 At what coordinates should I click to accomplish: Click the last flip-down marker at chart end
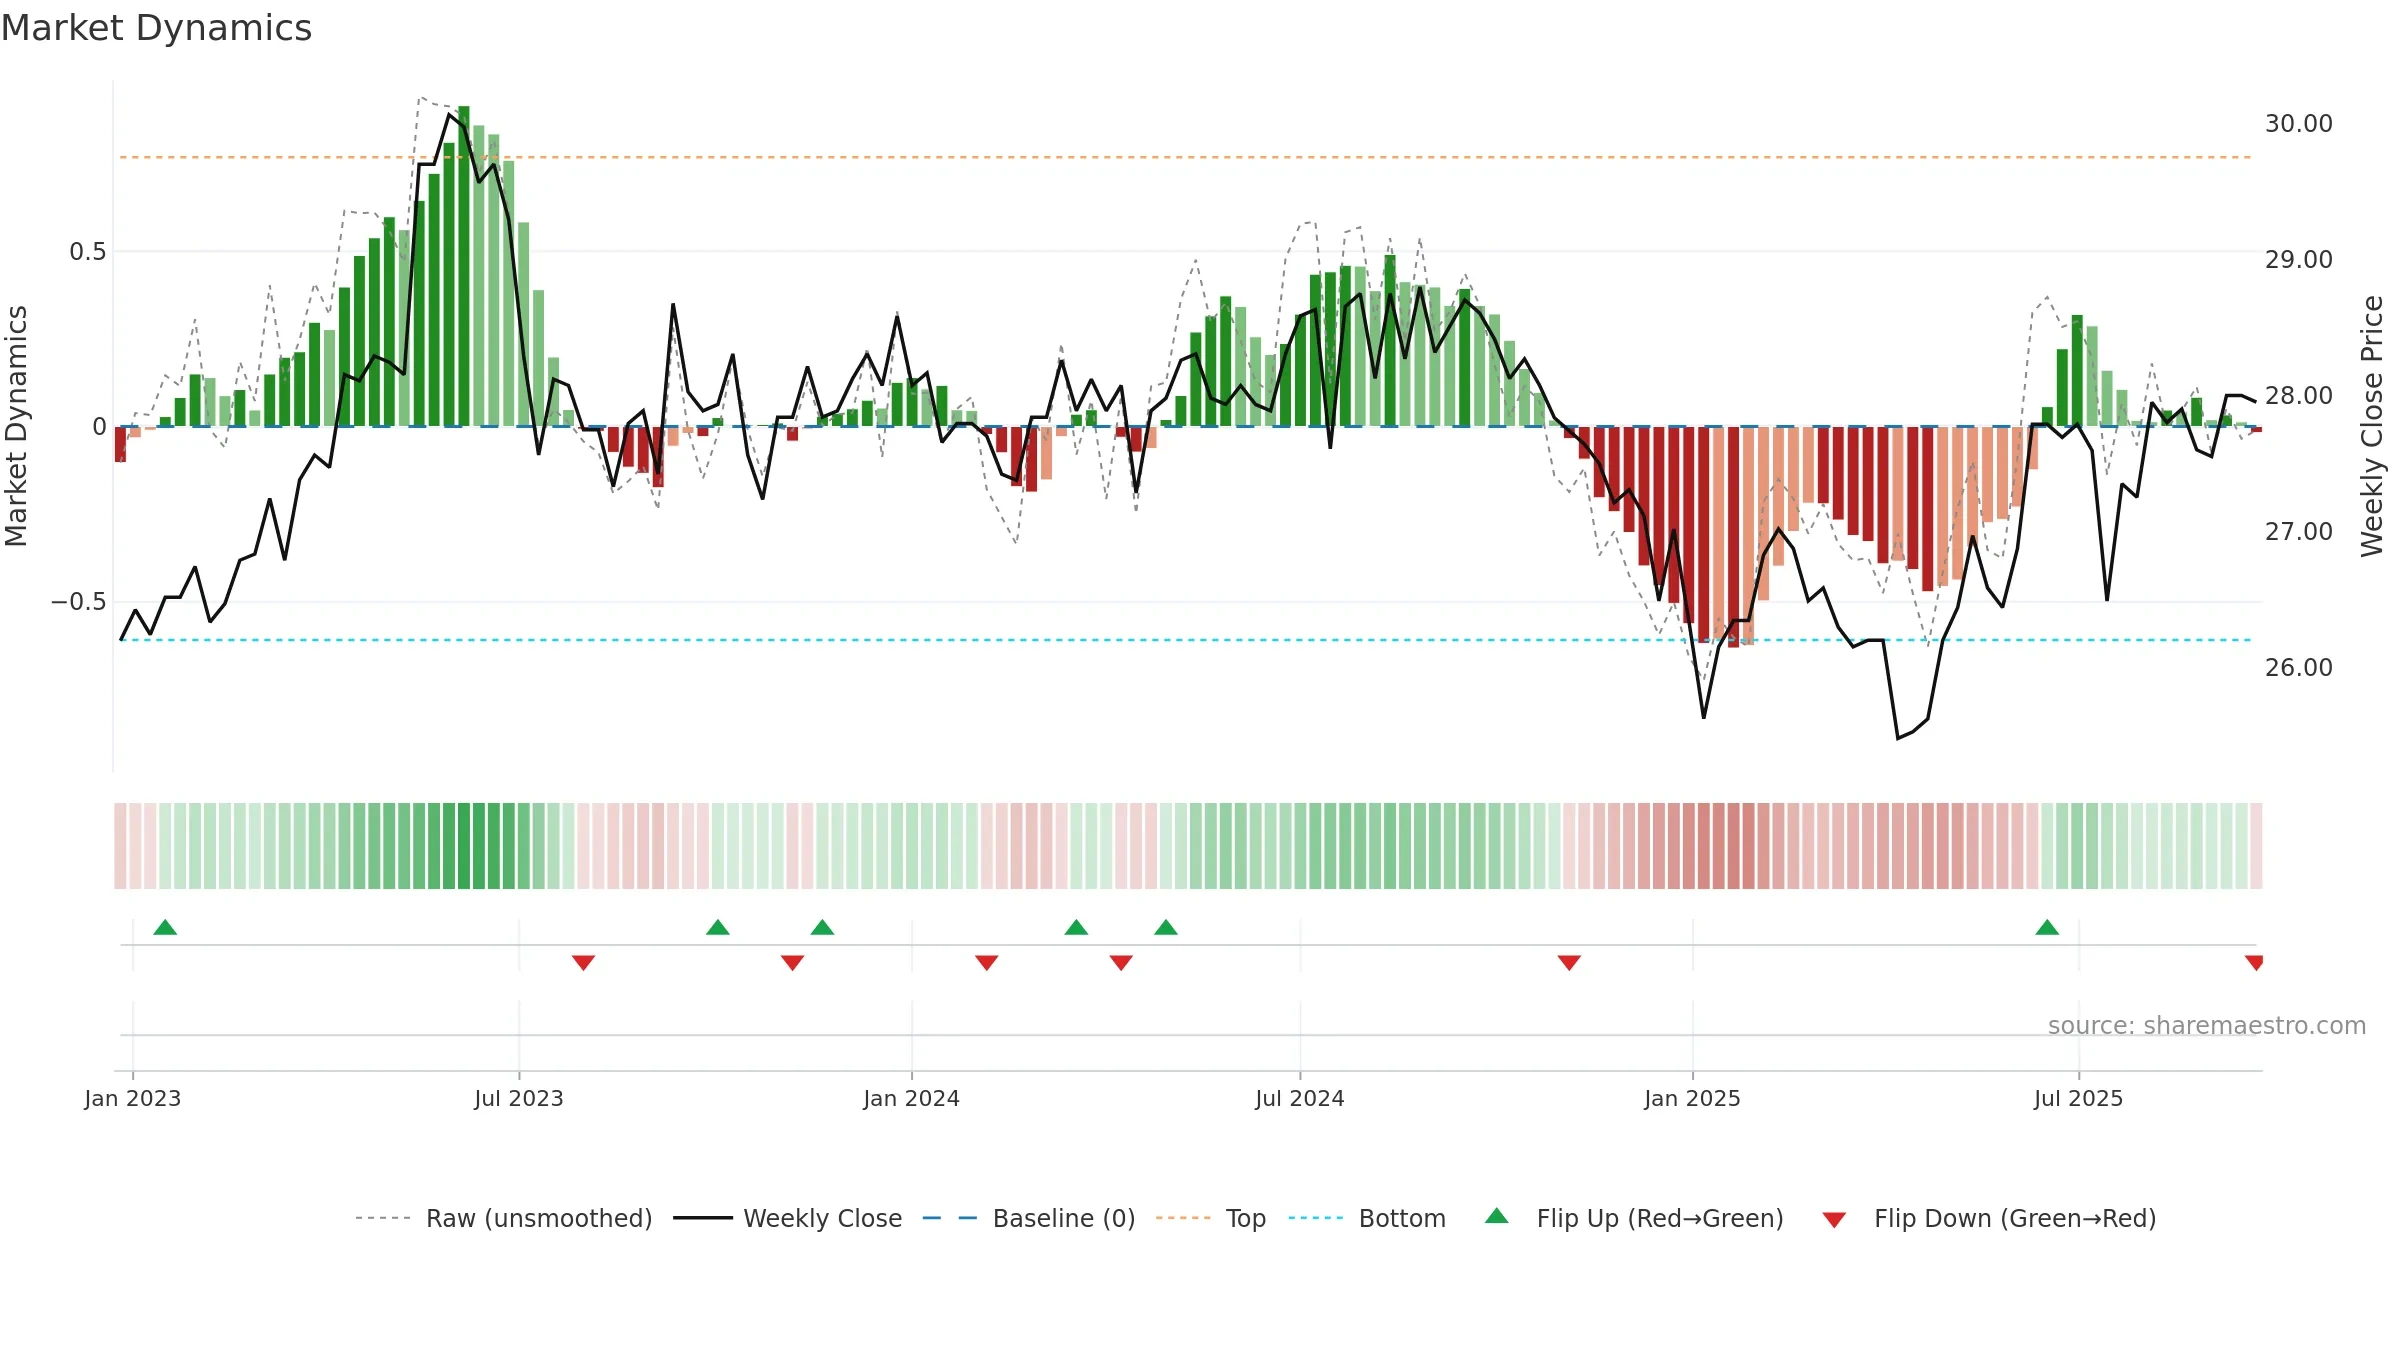tap(2254, 963)
